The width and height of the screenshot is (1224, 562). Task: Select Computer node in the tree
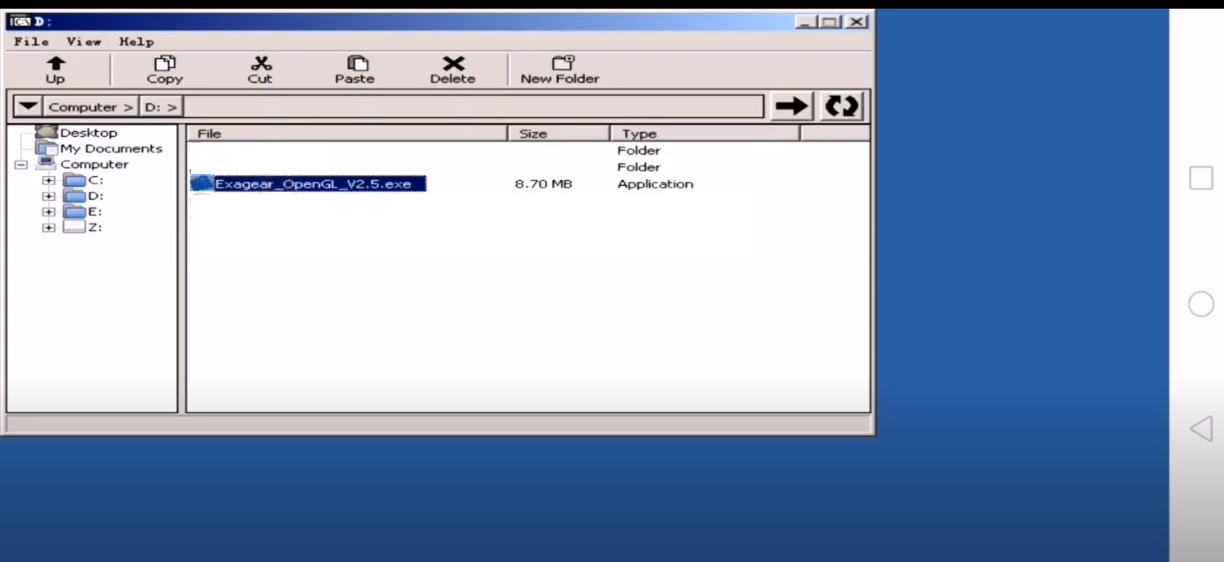pyautogui.click(x=94, y=164)
